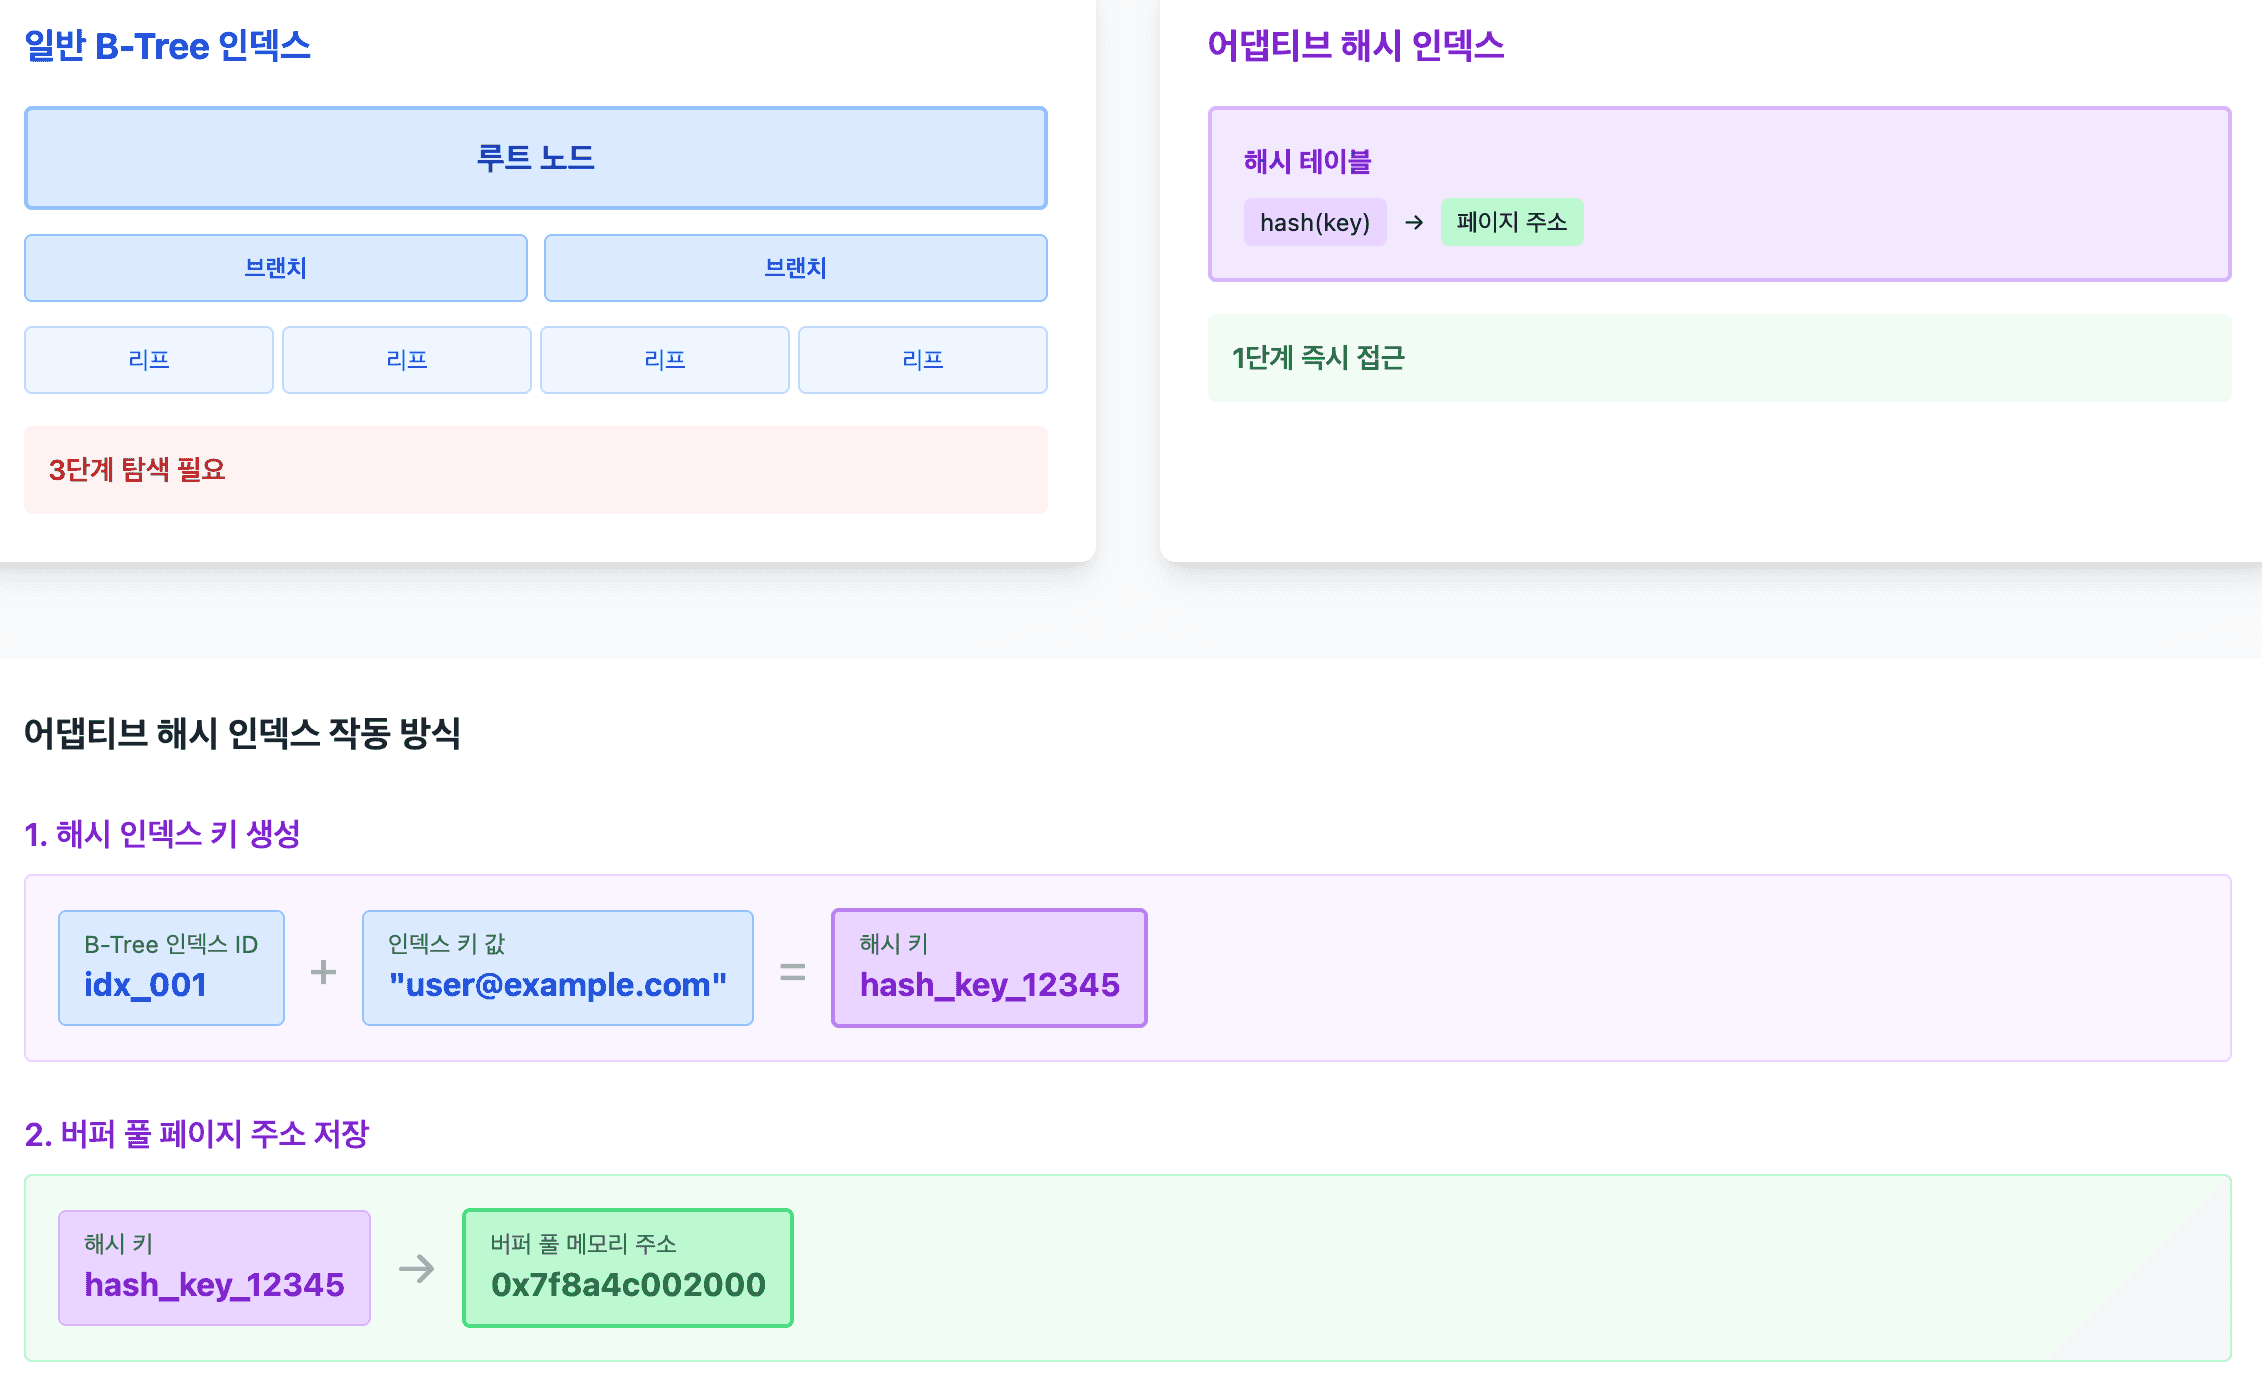2262x1398 pixels.
Task: Click the 페이지 주소 green chip
Action: click(x=1511, y=222)
